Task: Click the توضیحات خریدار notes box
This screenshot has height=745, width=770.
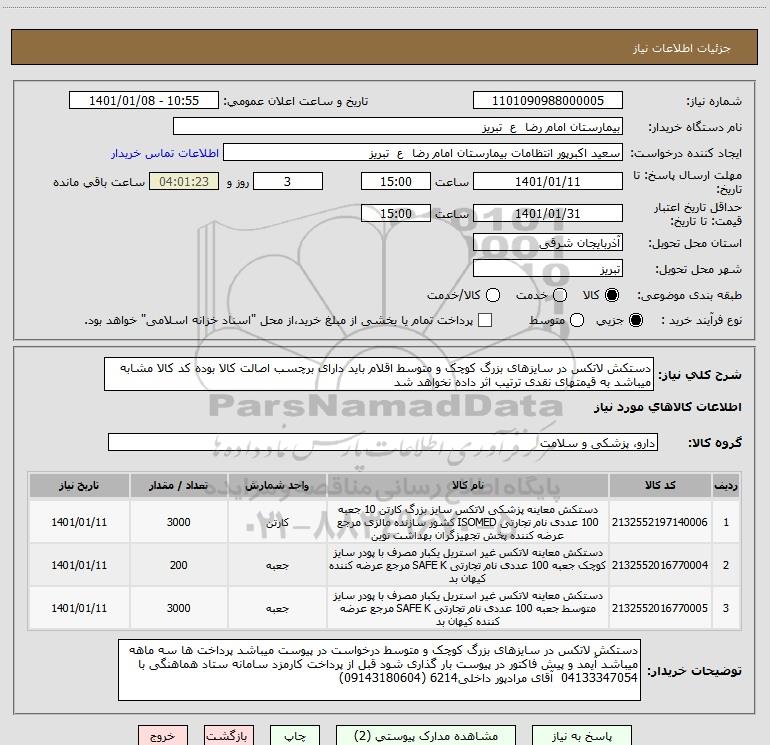Action: [x=379, y=670]
